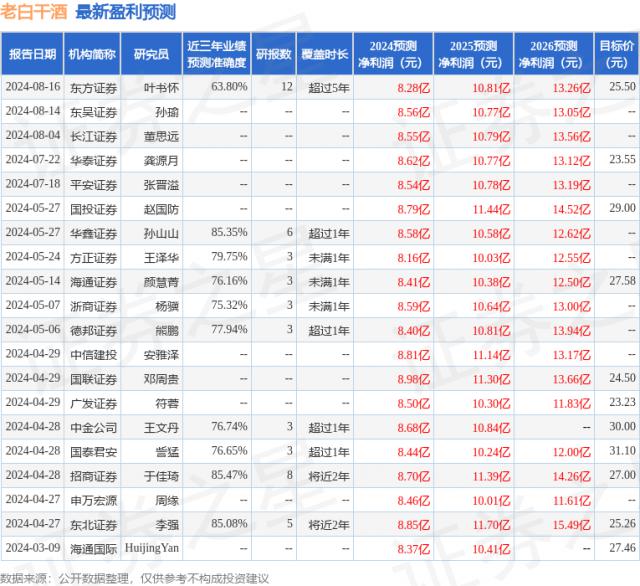Screen dimensions: 640x586
Task: Sort by 2025预测净利润 column header
Action: [x=473, y=54]
